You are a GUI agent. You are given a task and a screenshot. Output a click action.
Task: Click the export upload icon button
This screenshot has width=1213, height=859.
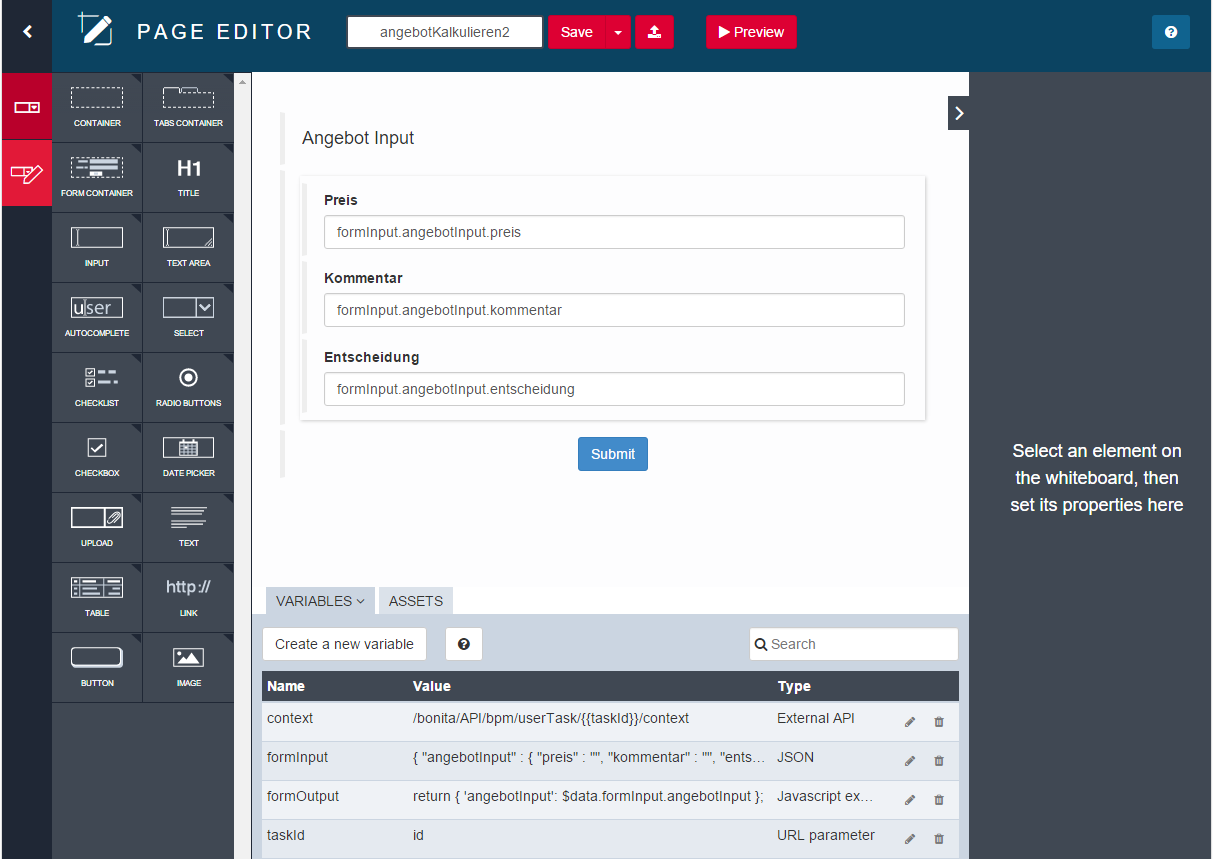[654, 32]
